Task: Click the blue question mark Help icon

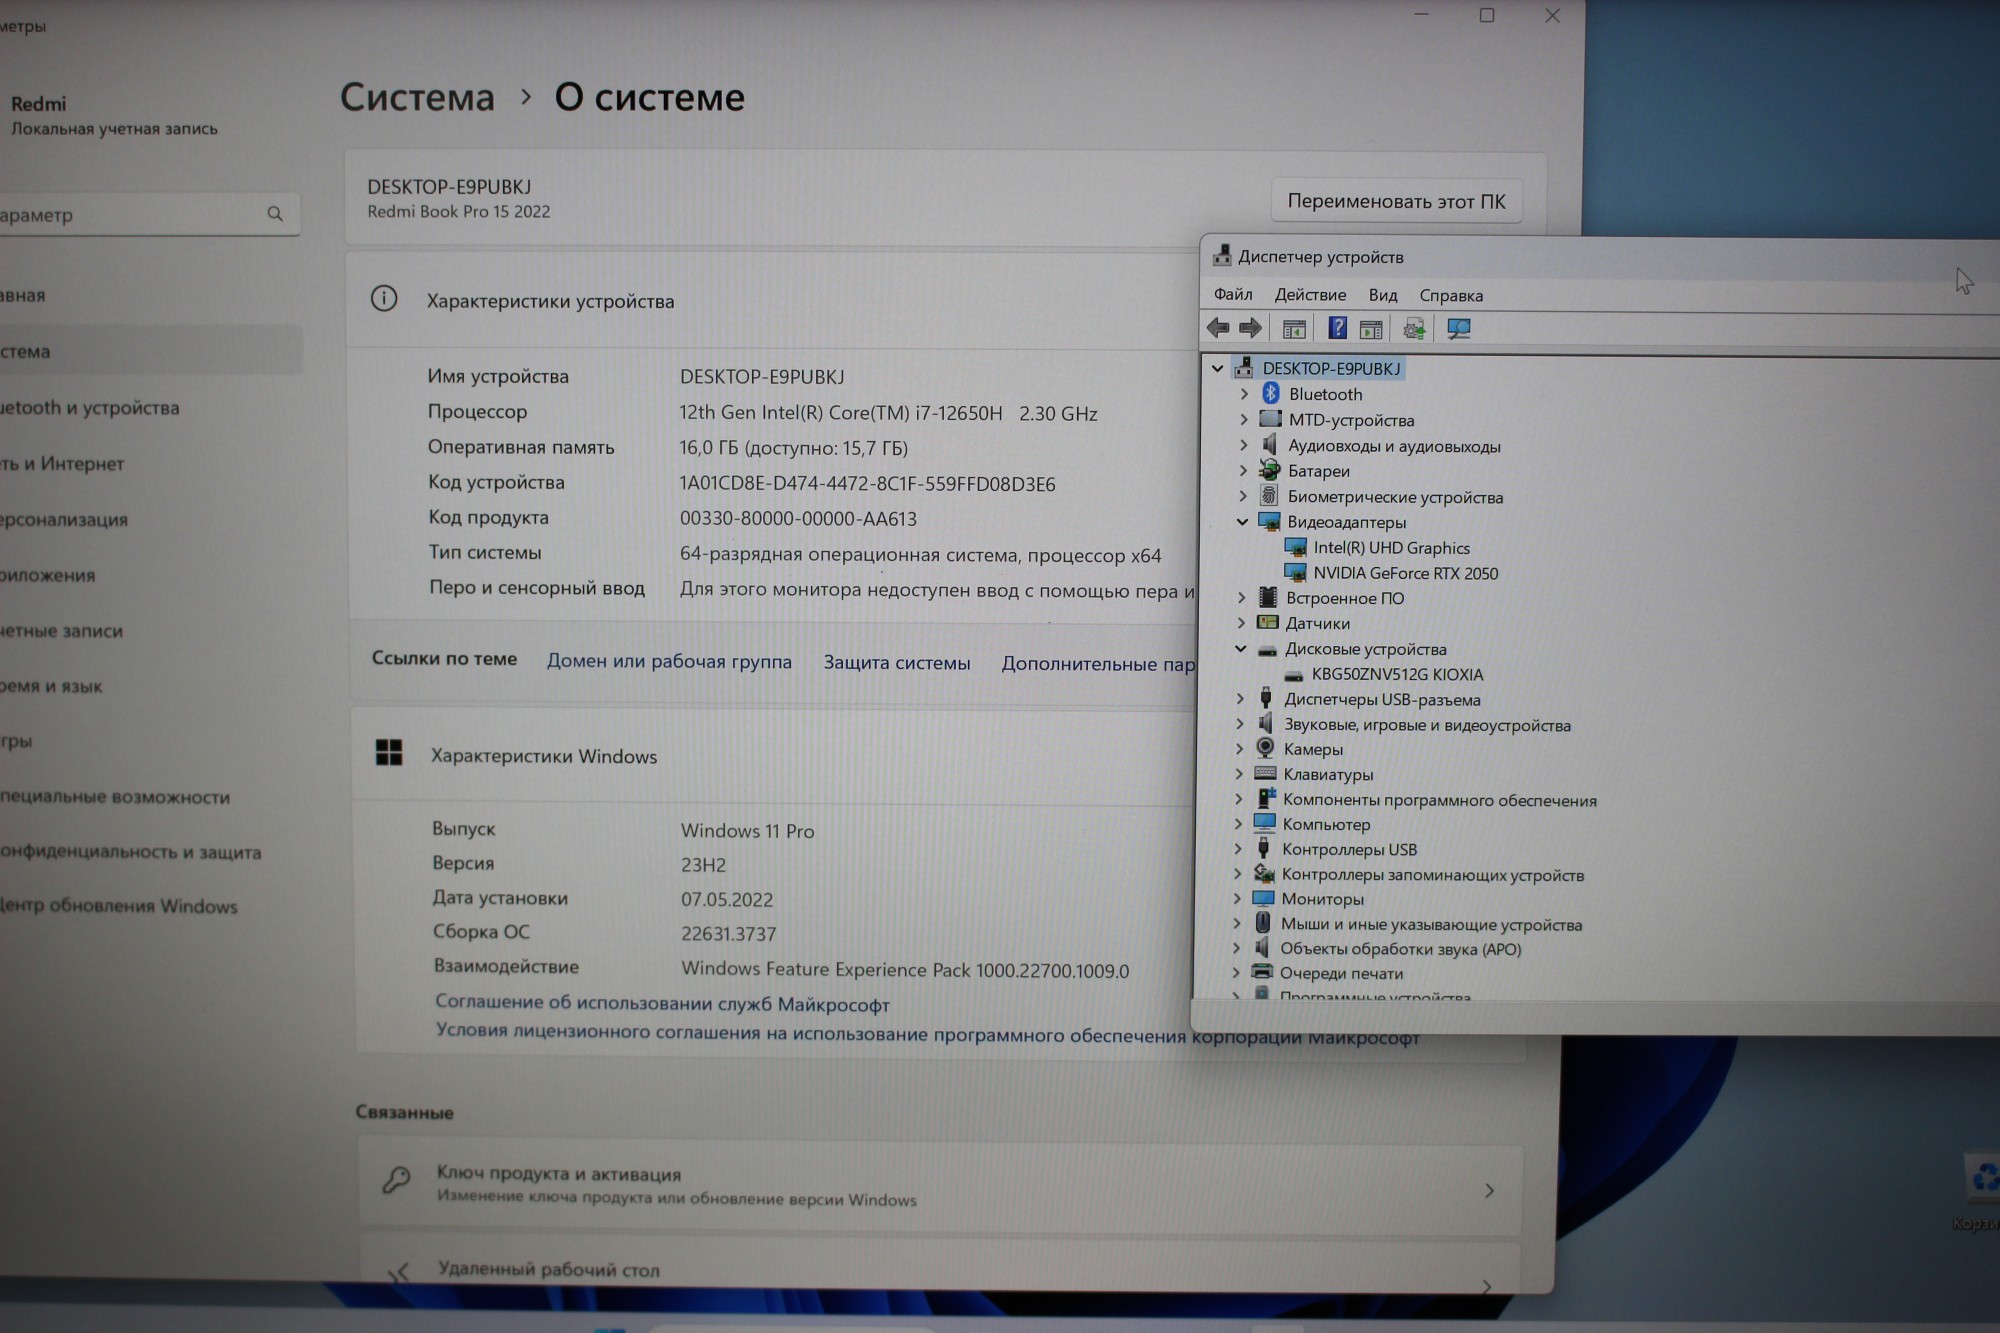Action: point(1337,328)
